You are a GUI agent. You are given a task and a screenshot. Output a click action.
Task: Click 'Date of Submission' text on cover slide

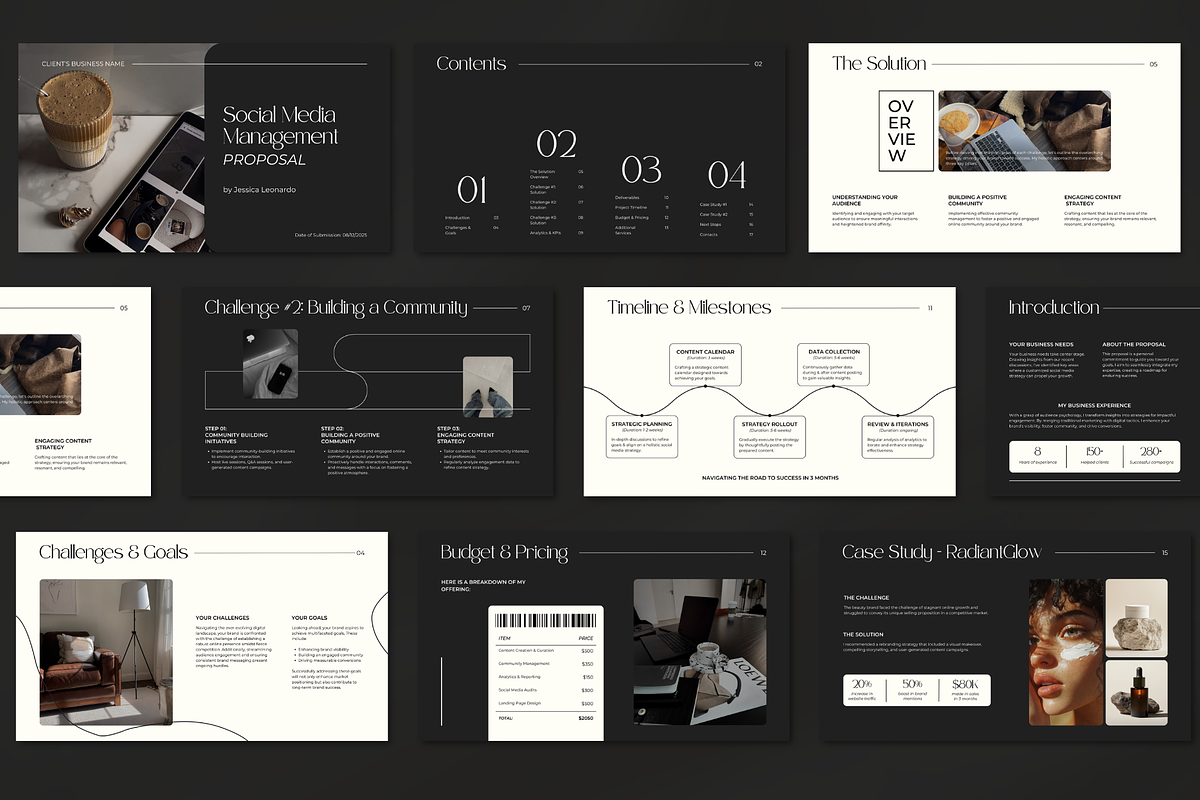[331, 235]
